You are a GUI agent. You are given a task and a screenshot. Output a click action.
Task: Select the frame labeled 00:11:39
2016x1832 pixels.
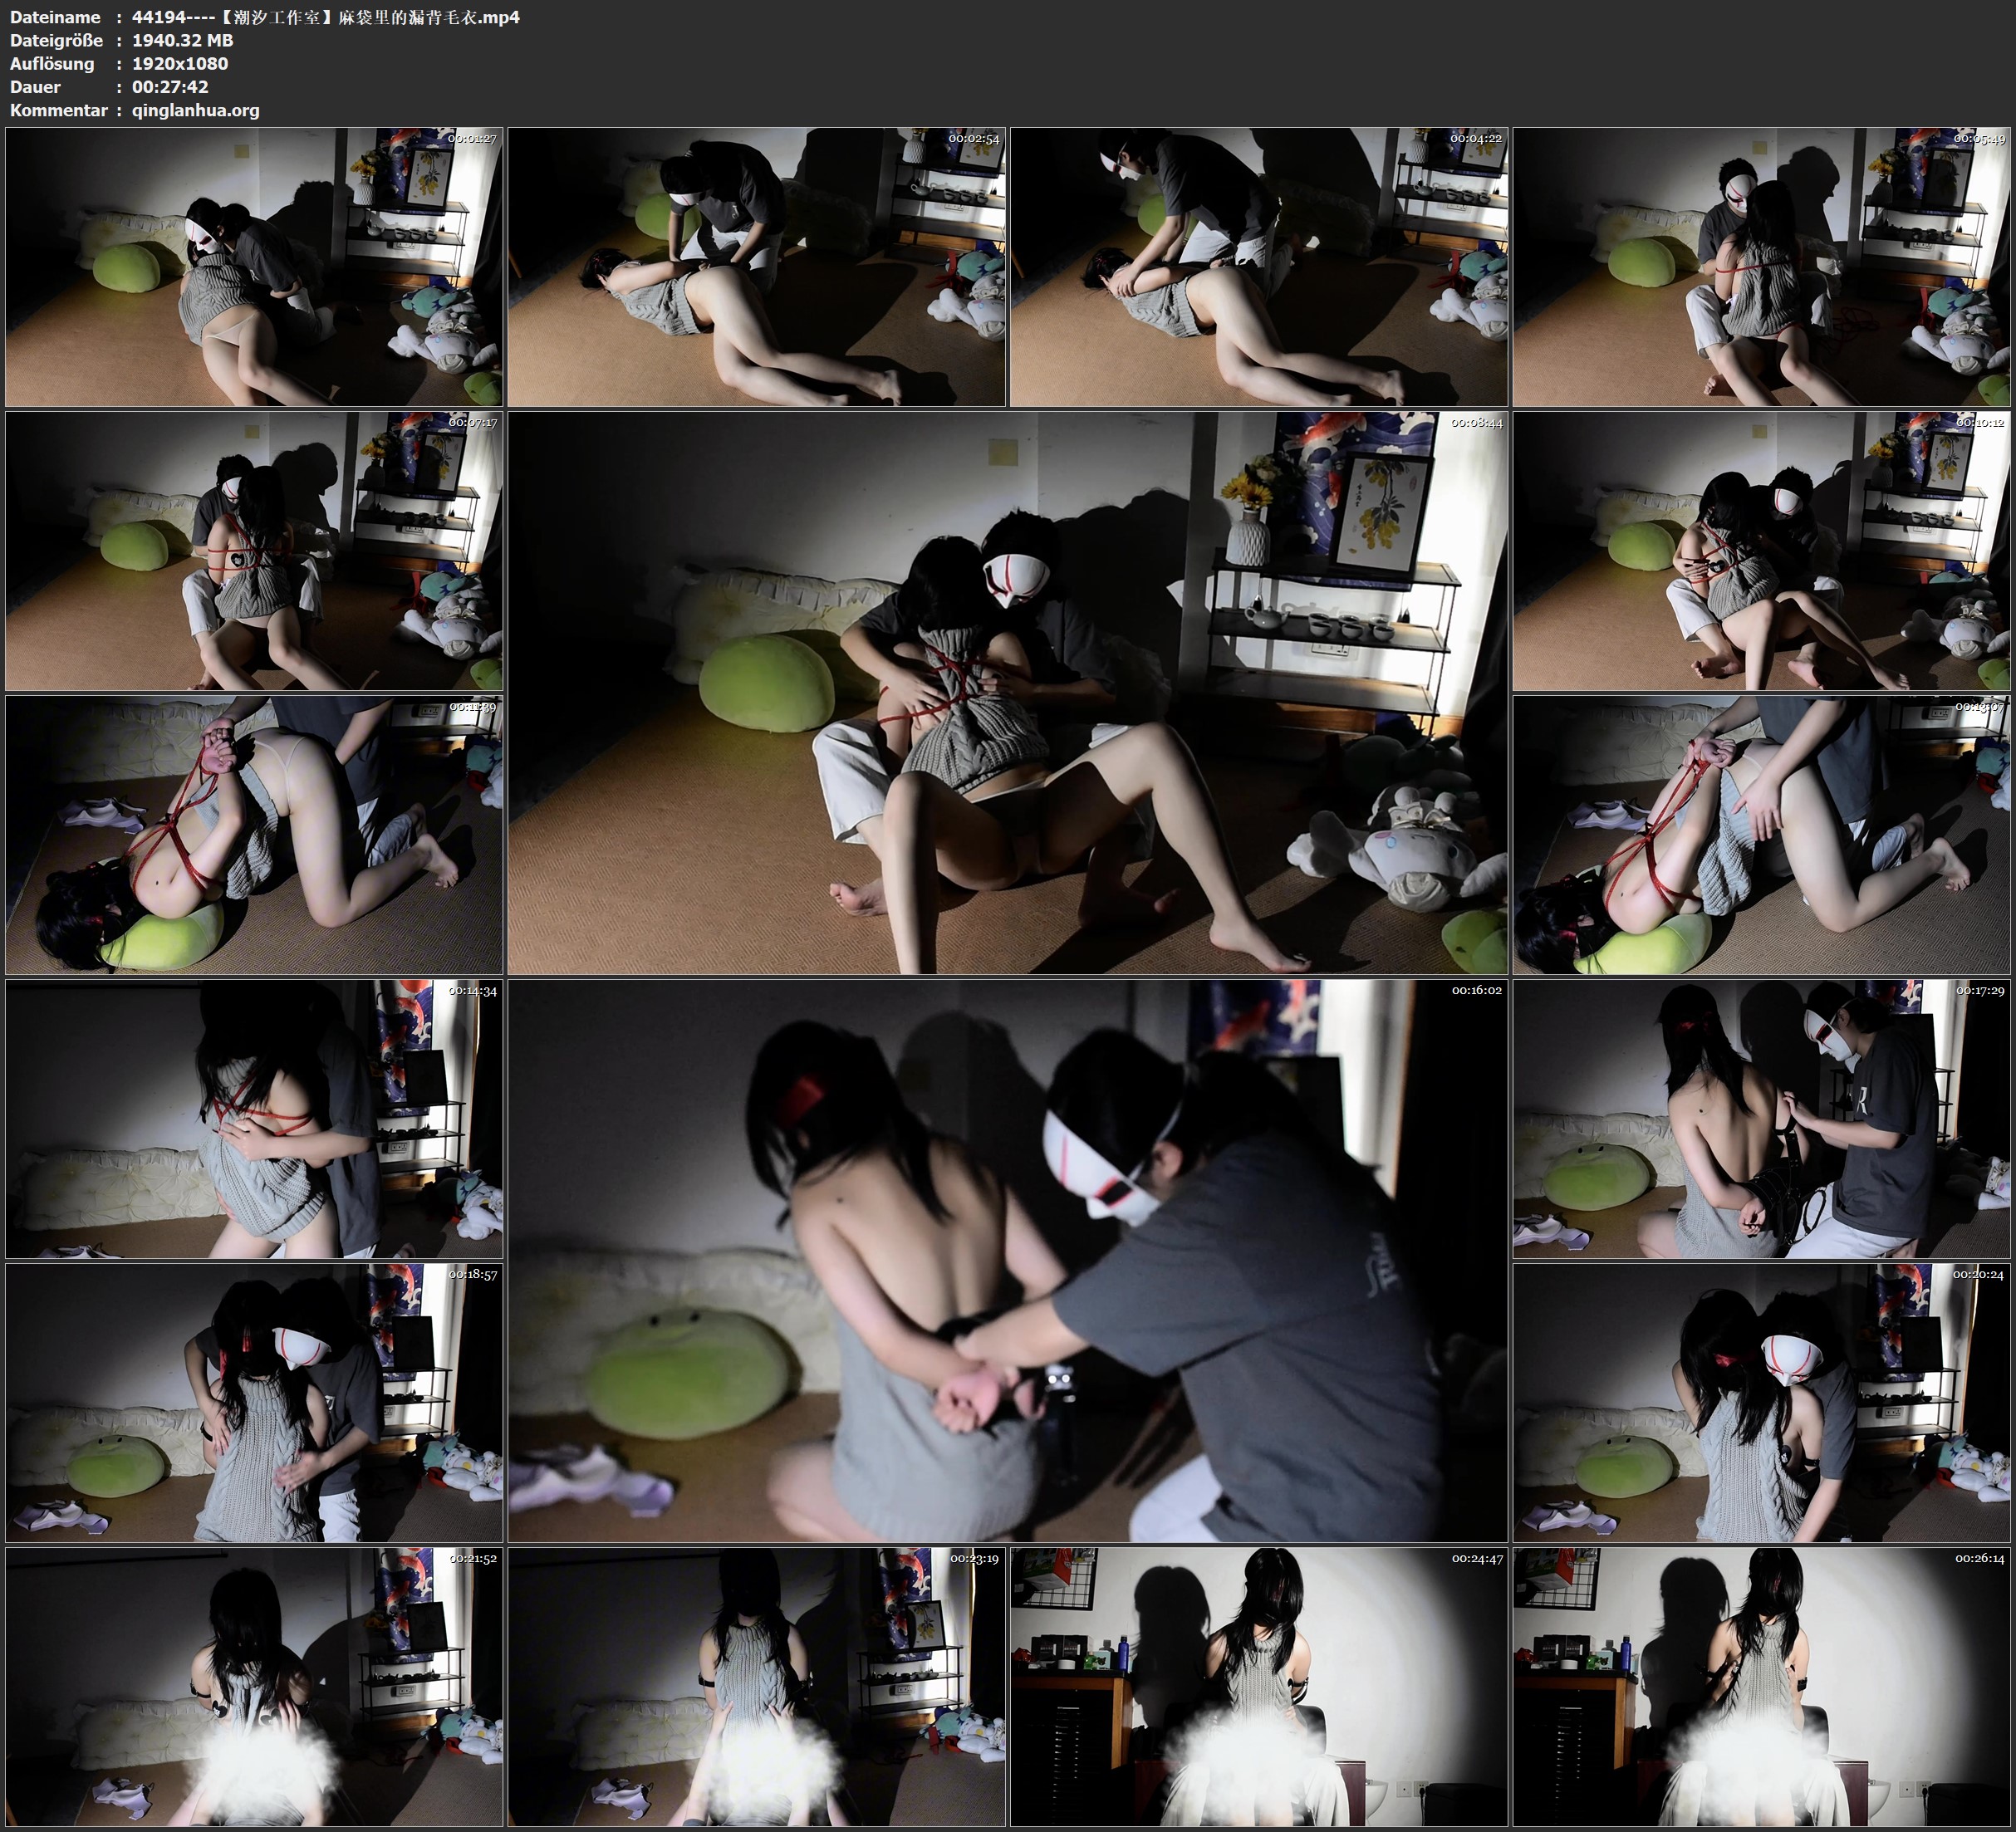click(254, 835)
